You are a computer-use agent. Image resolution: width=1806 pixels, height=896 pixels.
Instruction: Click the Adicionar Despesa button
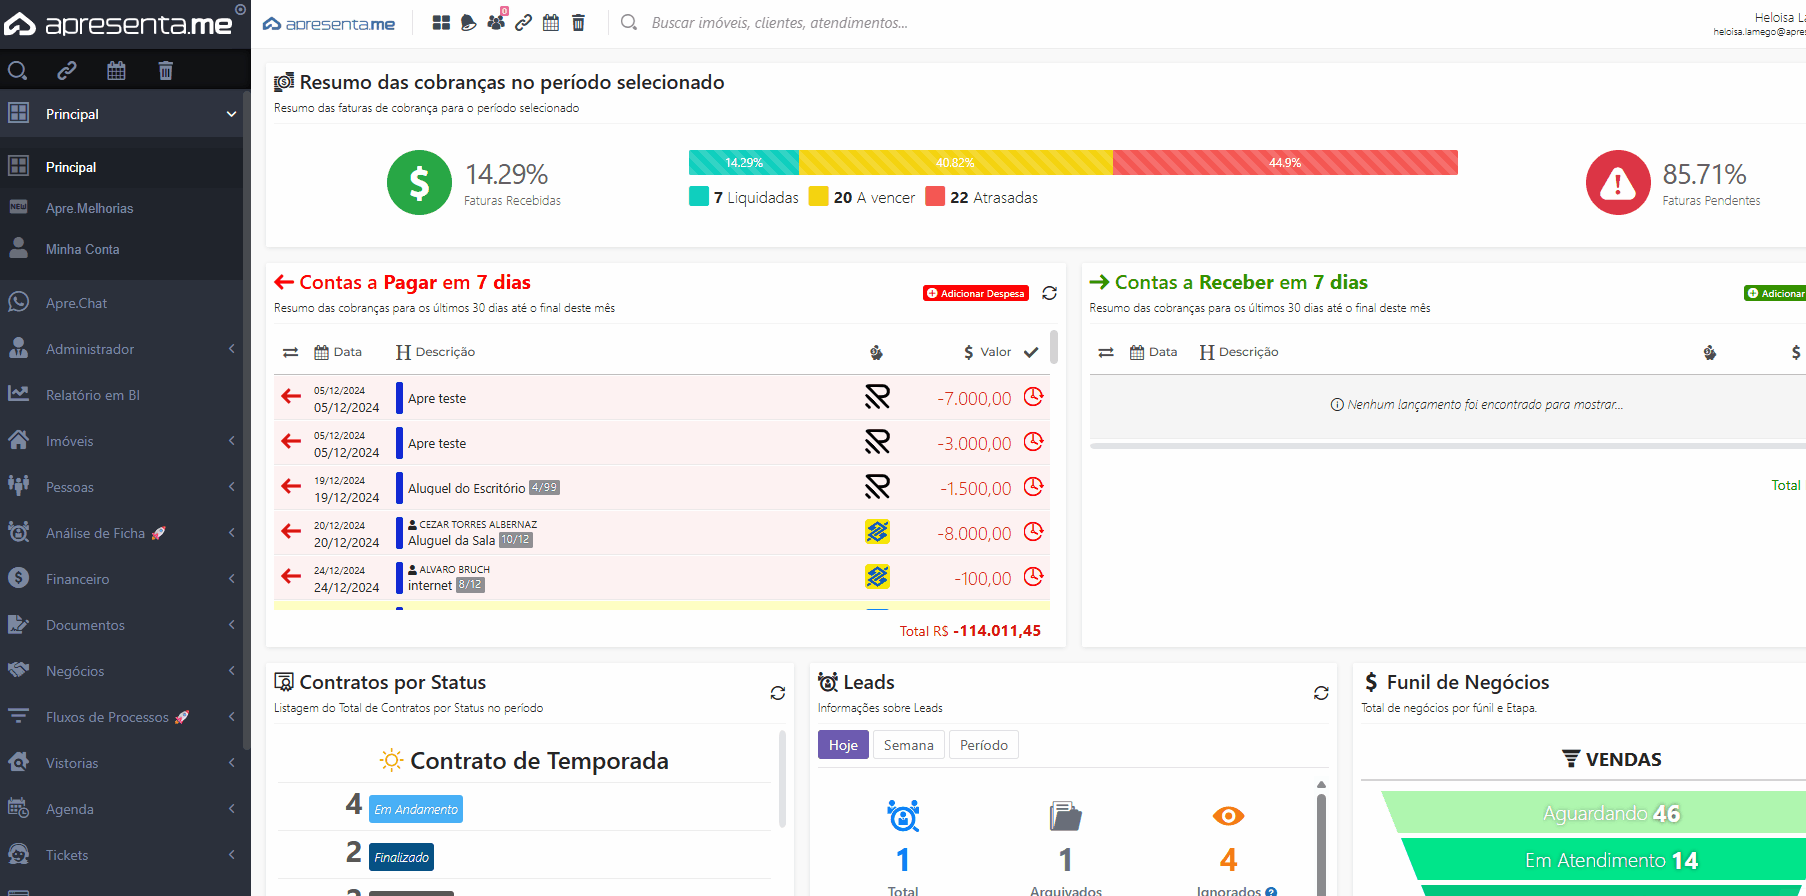(x=975, y=293)
